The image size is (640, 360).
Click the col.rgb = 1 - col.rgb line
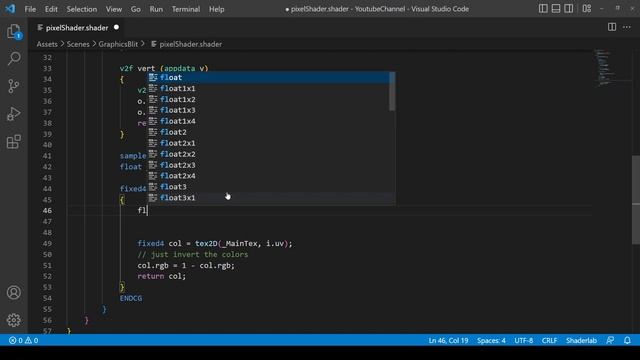pyautogui.click(x=186, y=266)
